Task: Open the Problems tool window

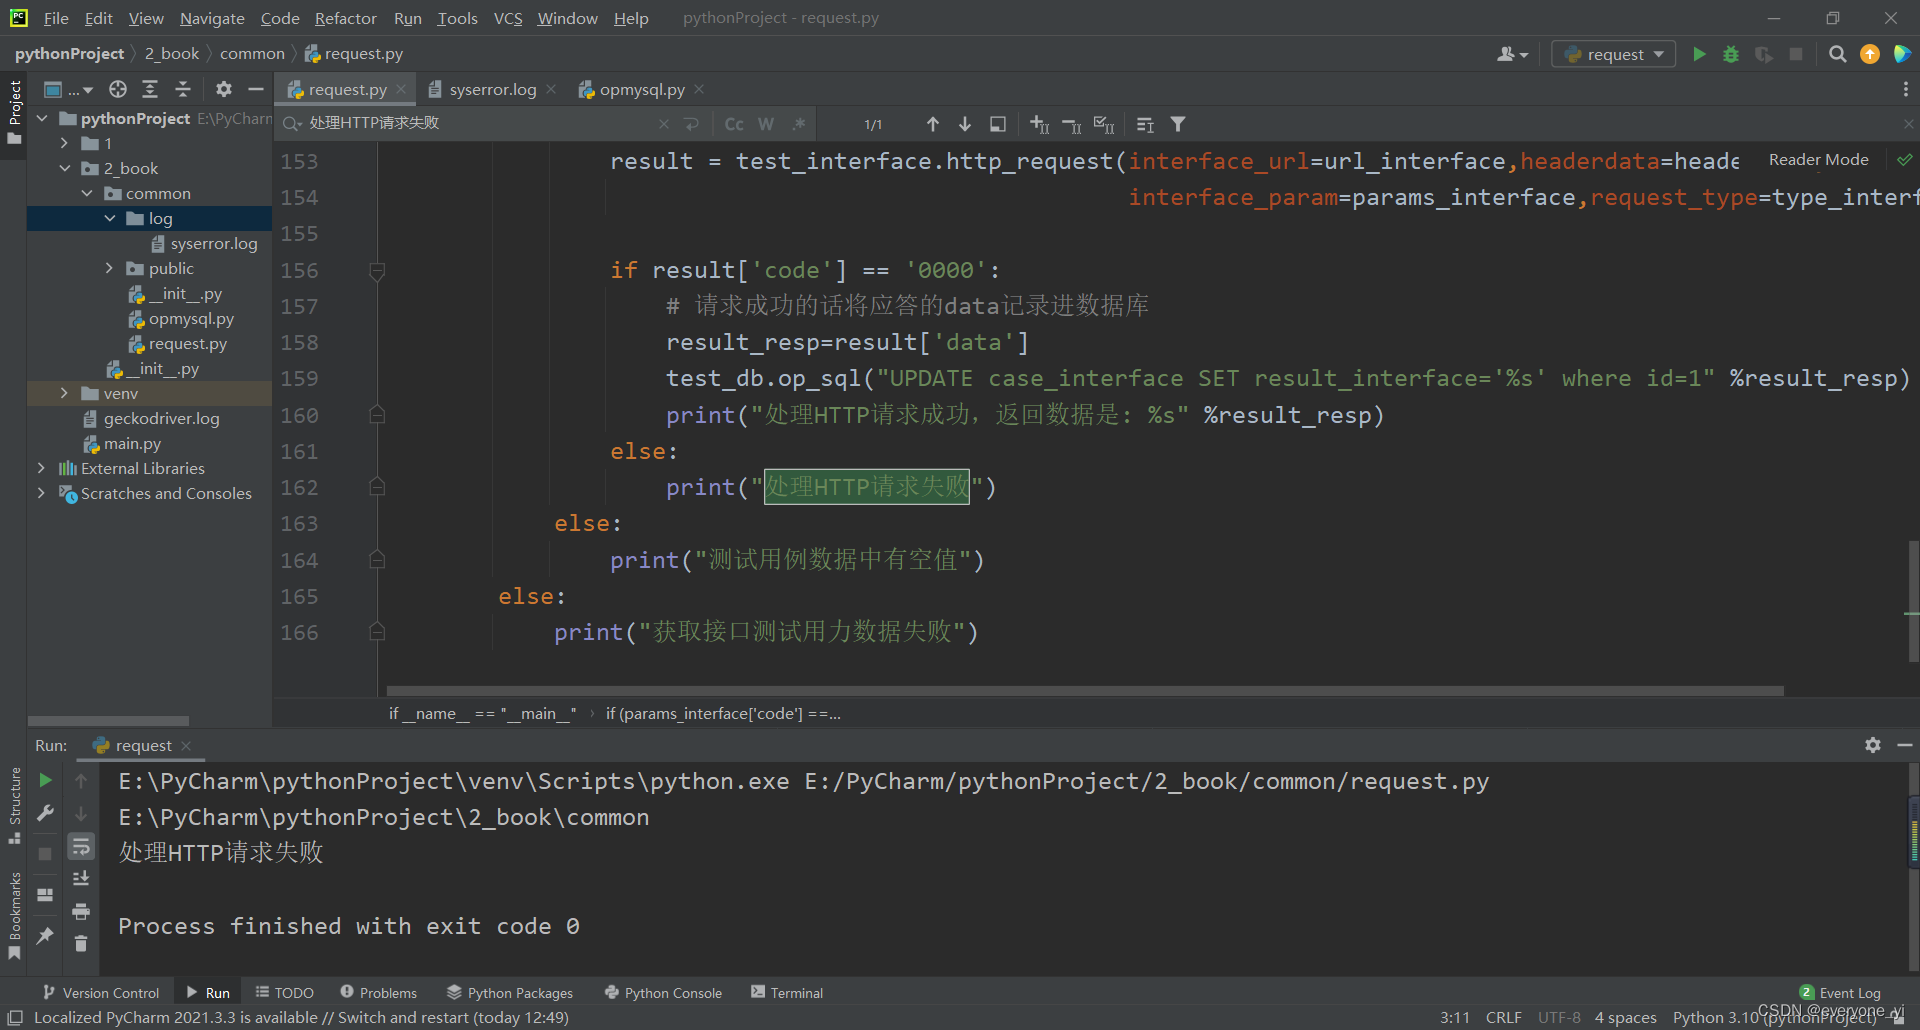Action: click(378, 992)
